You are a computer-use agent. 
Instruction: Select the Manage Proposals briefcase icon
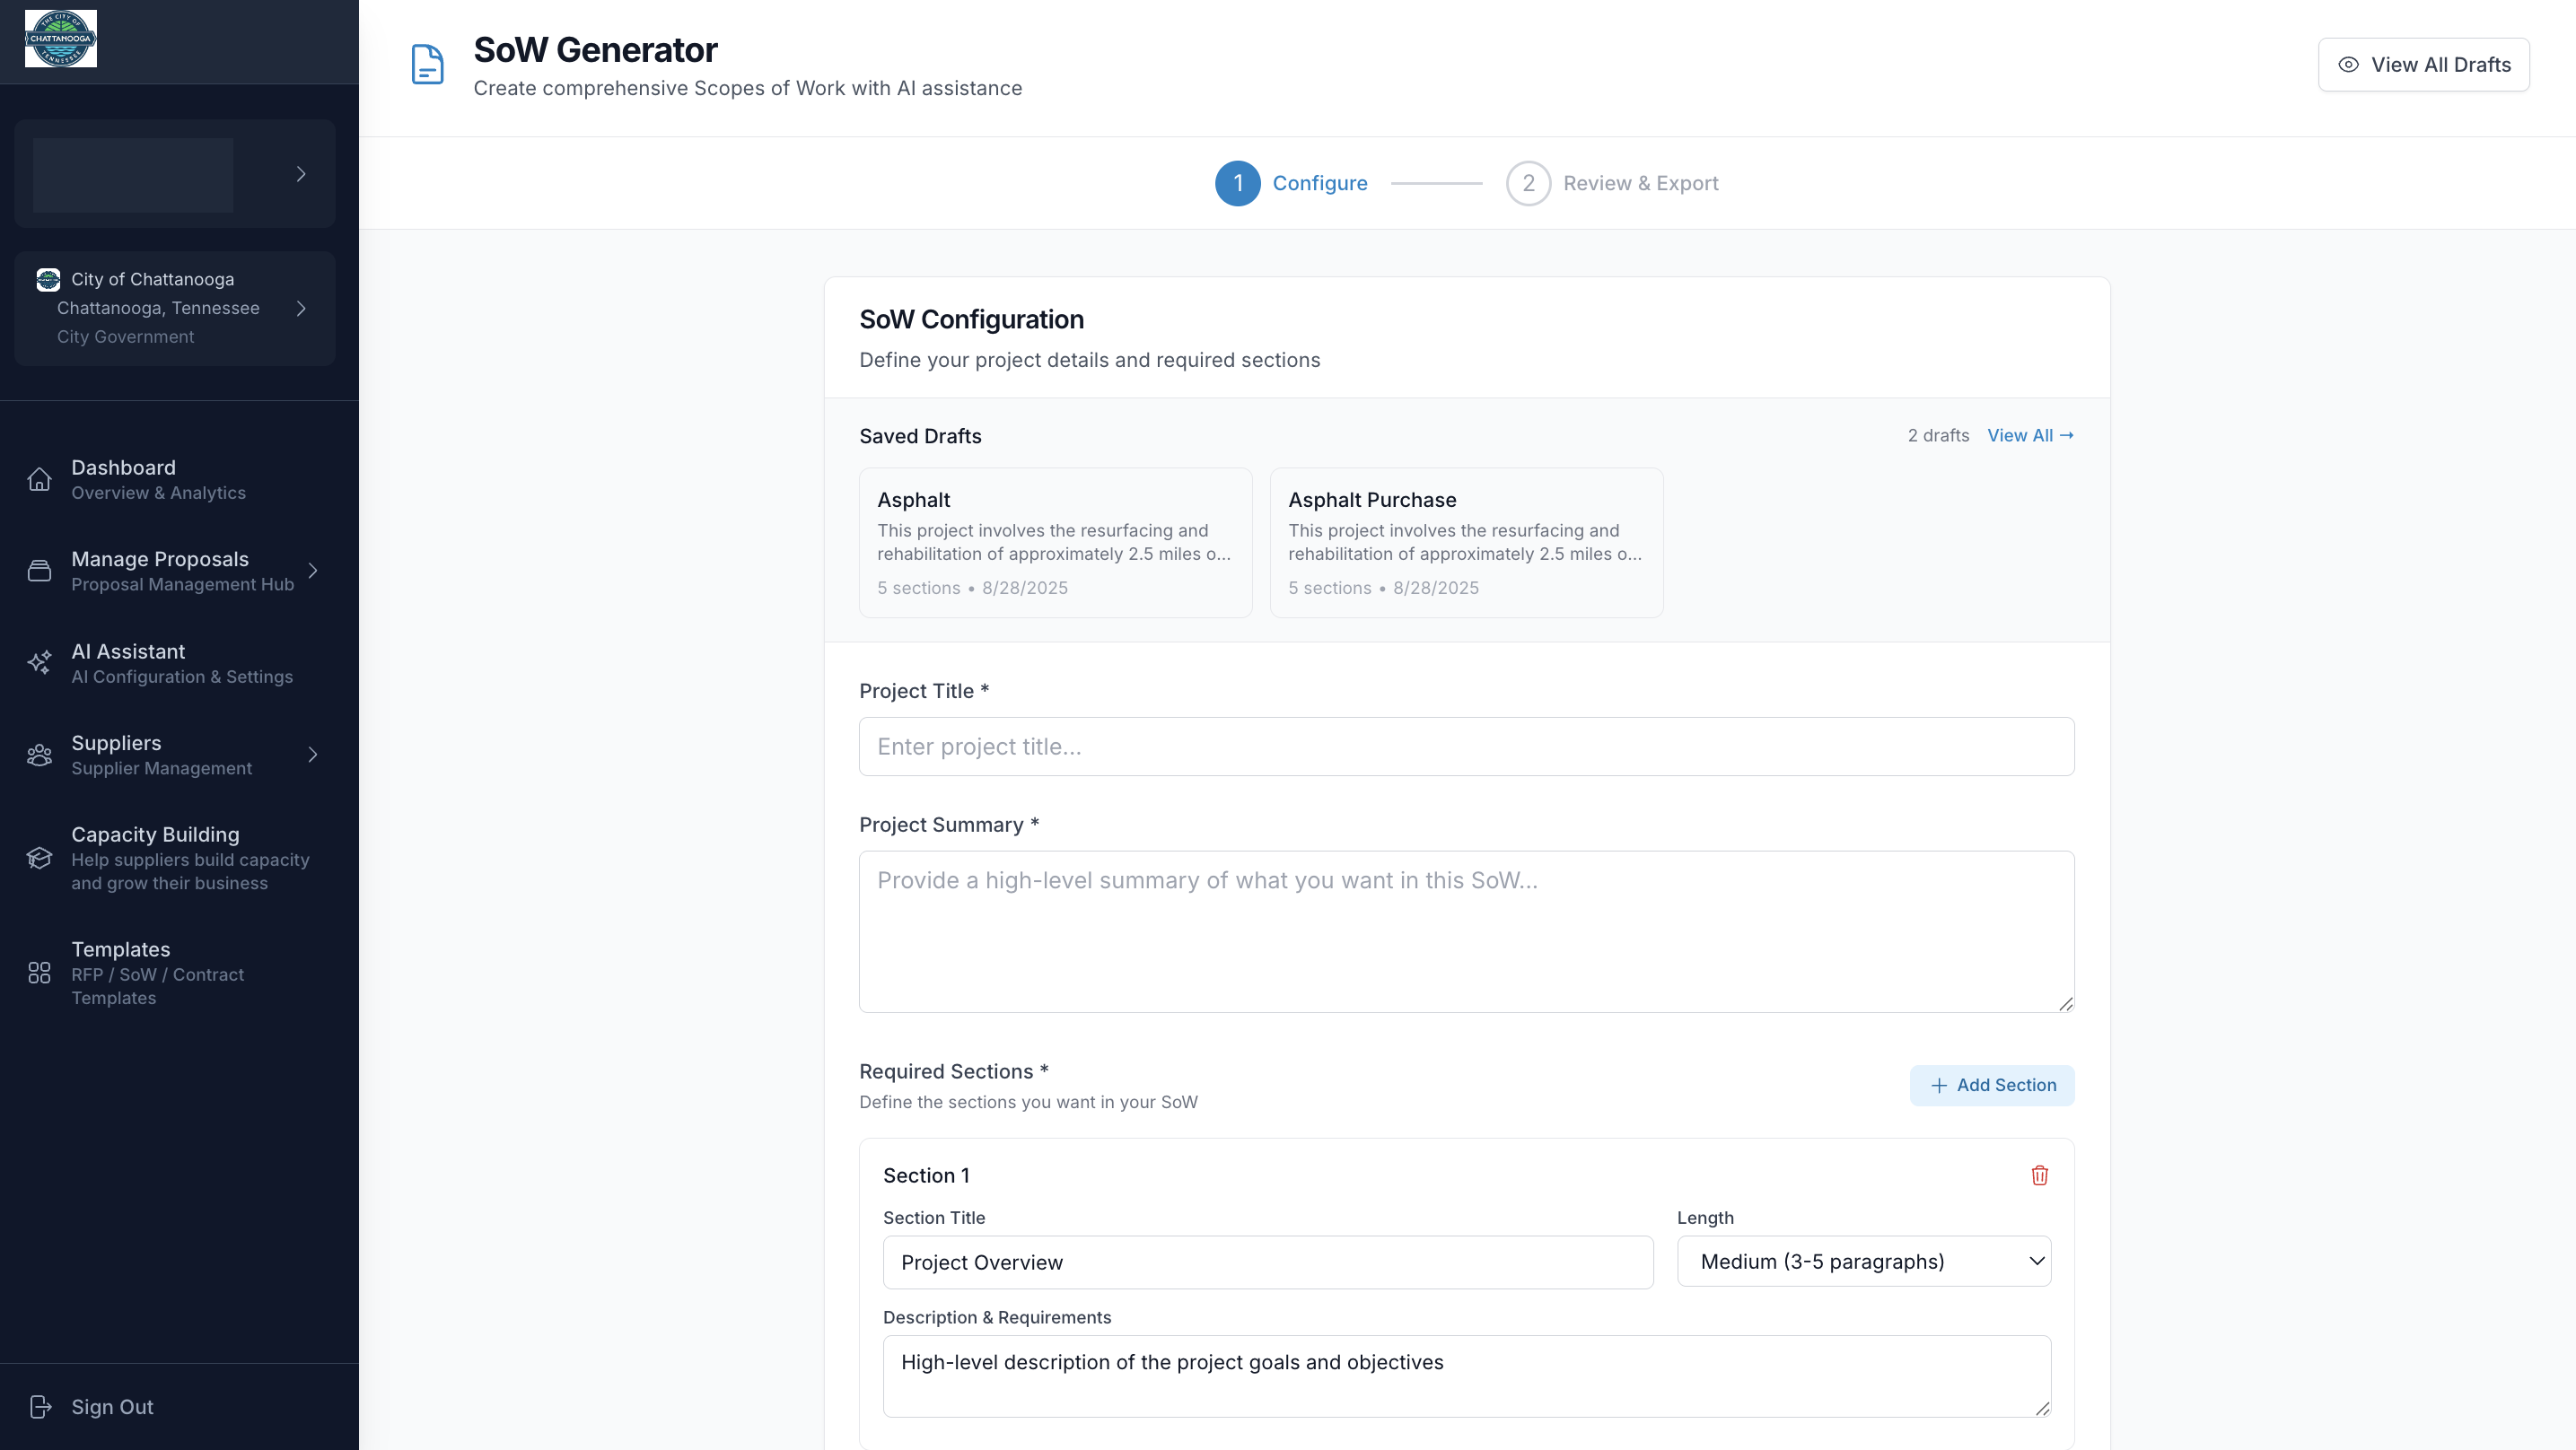tap(39, 570)
